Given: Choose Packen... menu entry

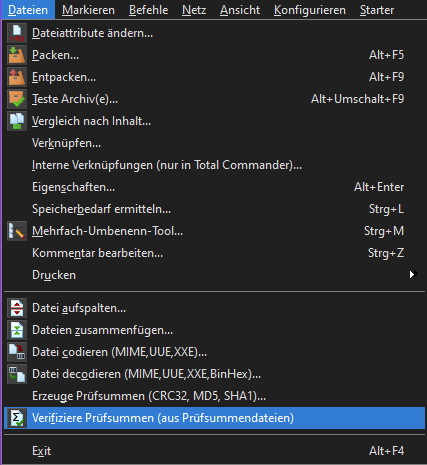Looking at the screenshot, I should click(x=214, y=55).
